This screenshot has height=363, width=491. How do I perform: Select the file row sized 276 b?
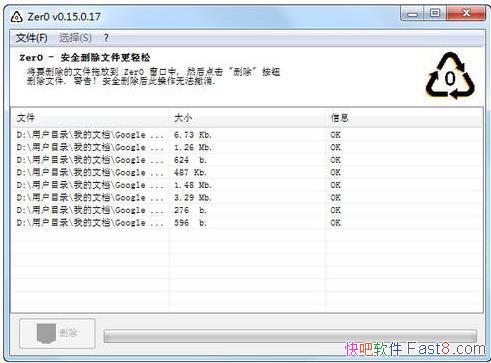(247, 210)
